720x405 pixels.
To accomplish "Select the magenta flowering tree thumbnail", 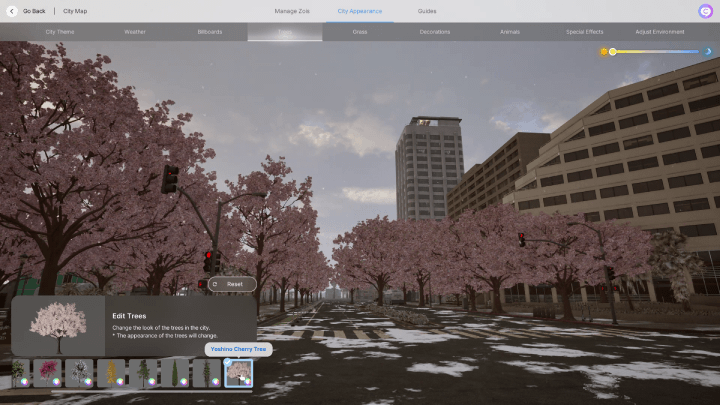I will [47, 373].
